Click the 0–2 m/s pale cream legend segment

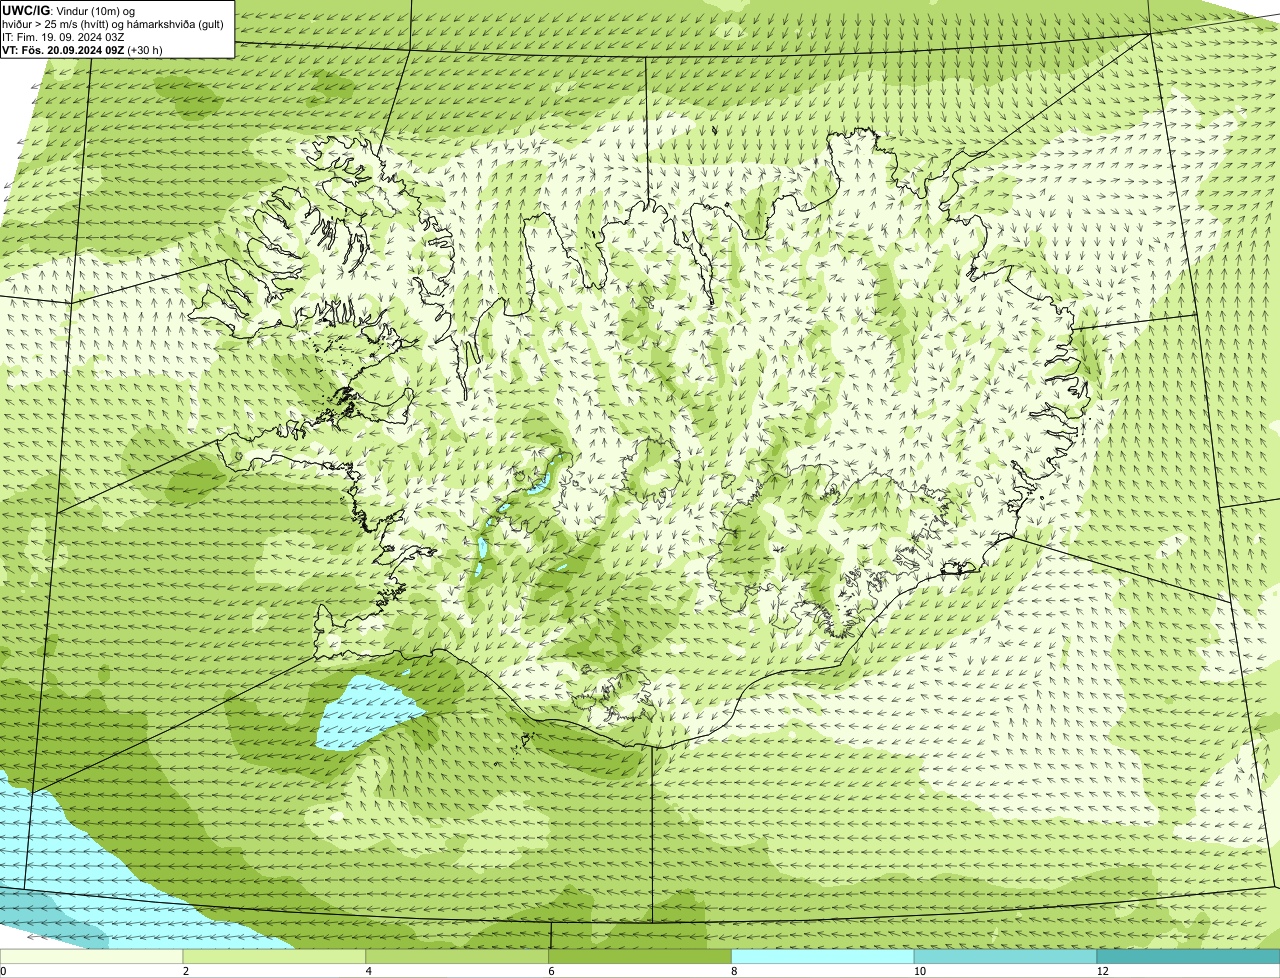[91, 956]
